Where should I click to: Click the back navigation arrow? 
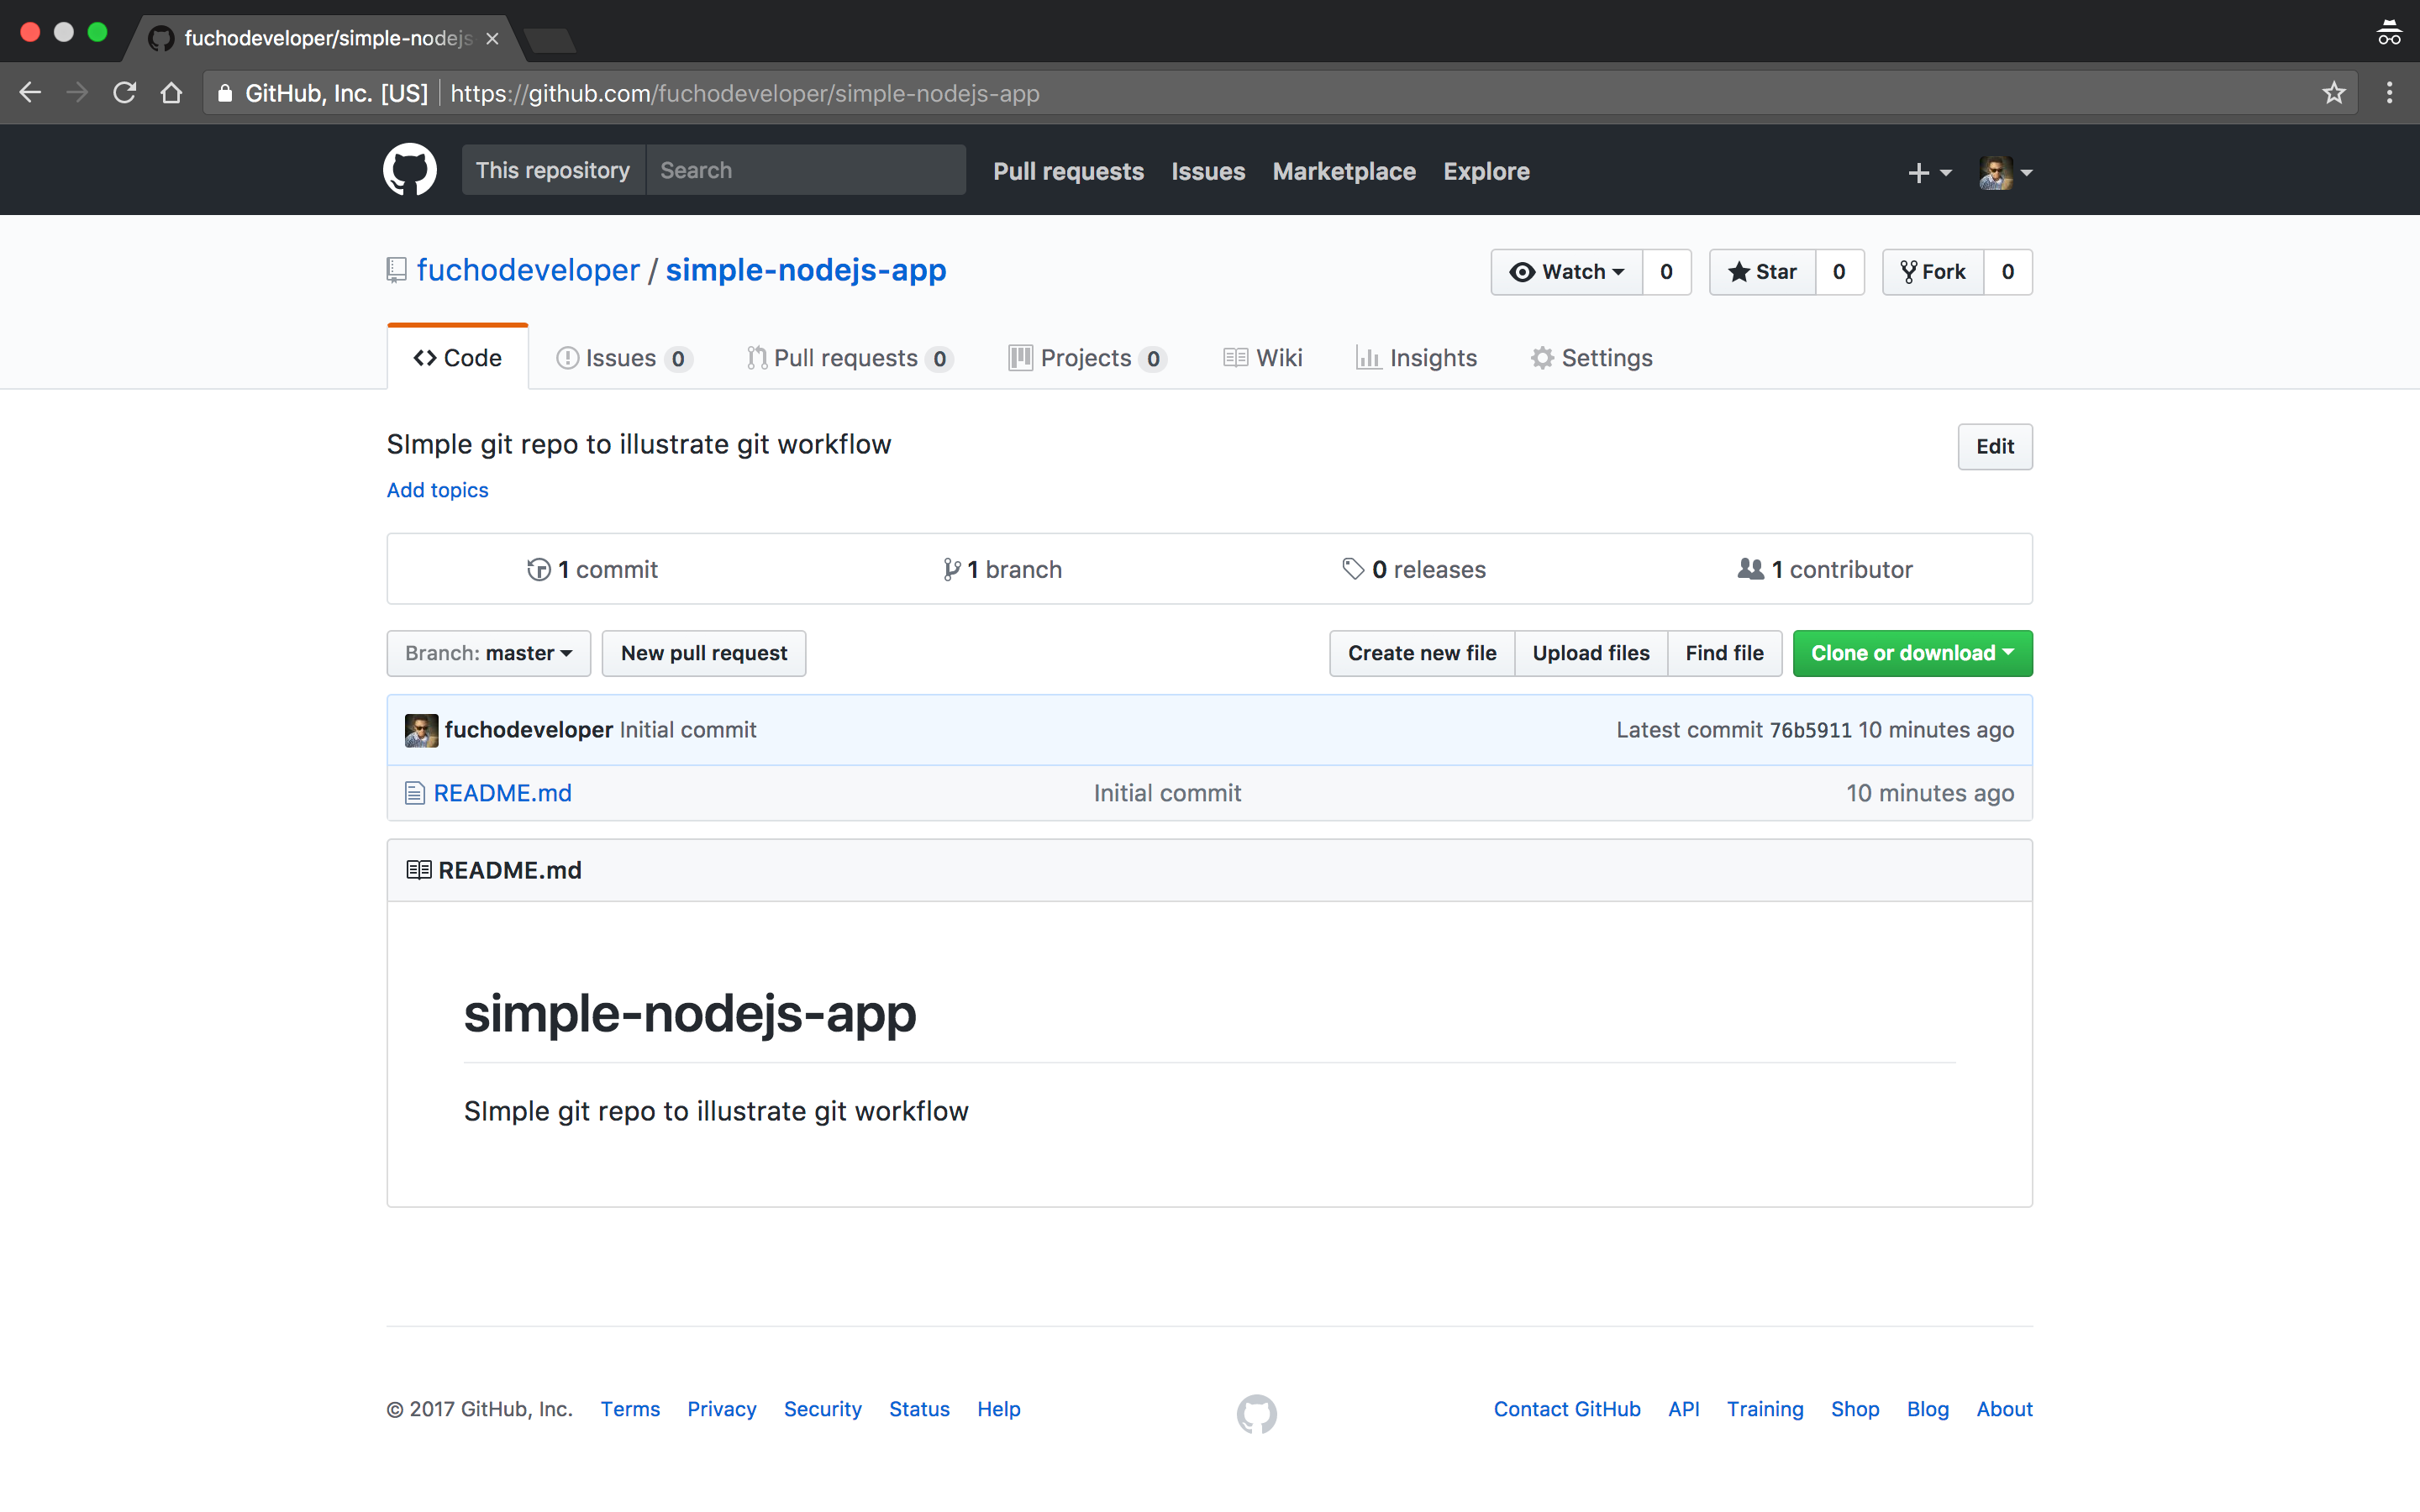click(30, 93)
